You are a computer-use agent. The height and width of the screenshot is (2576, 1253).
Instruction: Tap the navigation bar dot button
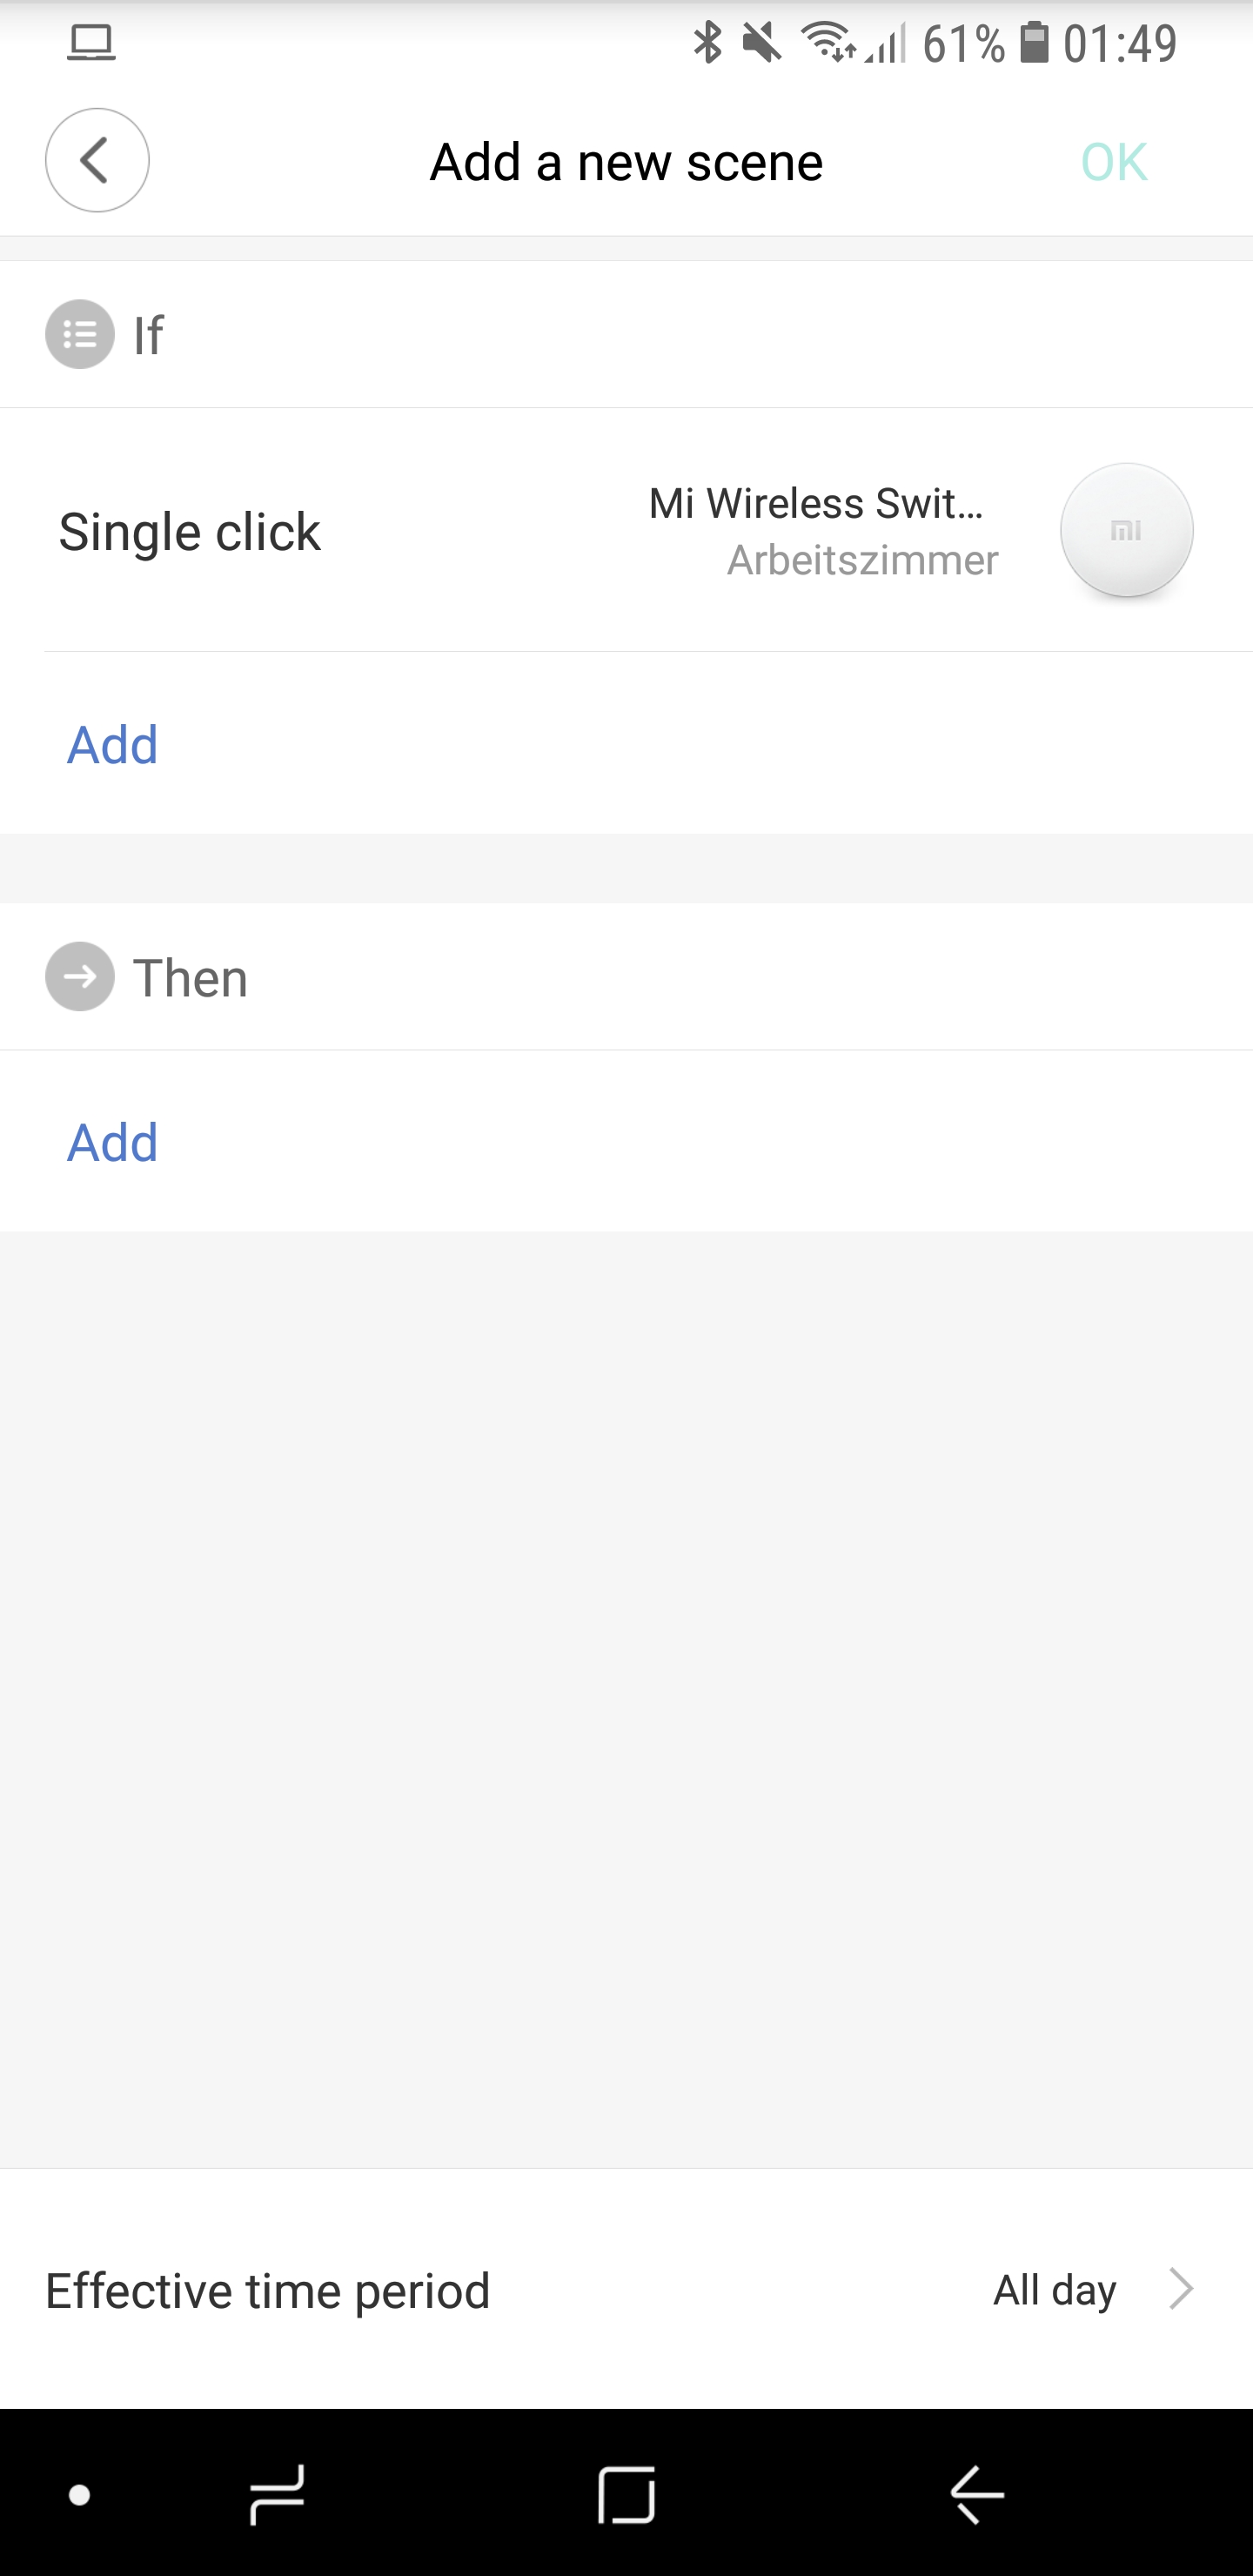[x=80, y=2495]
